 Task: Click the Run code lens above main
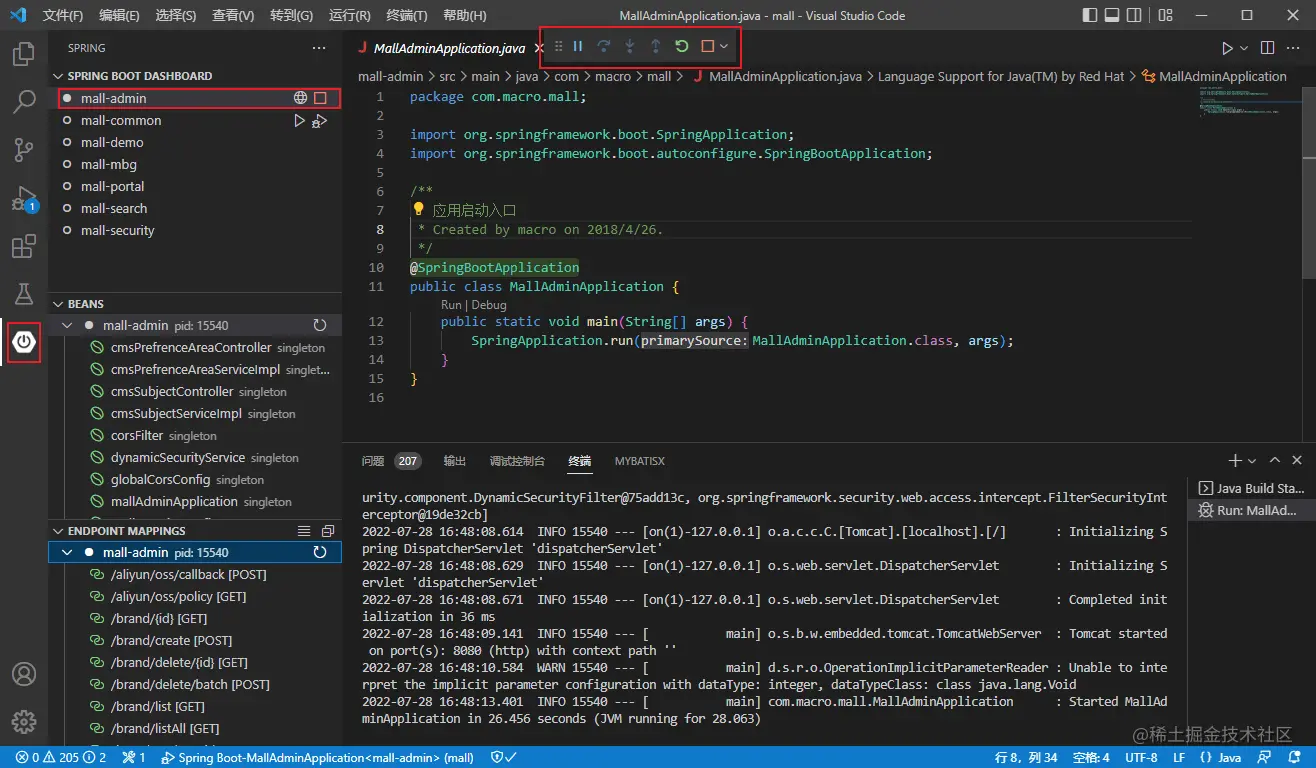click(451, 305)
